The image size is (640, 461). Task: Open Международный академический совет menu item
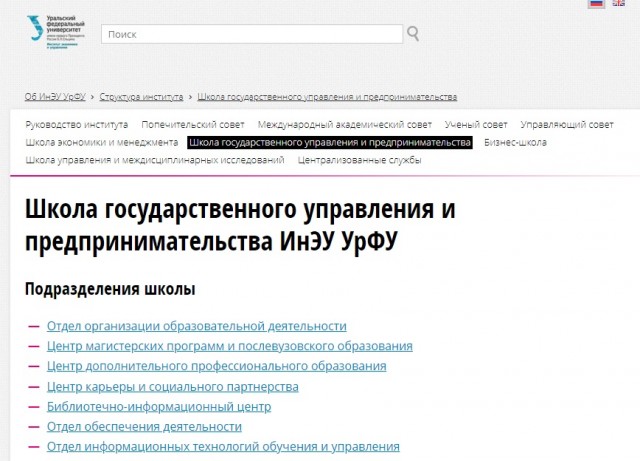(x=344, y=125)
